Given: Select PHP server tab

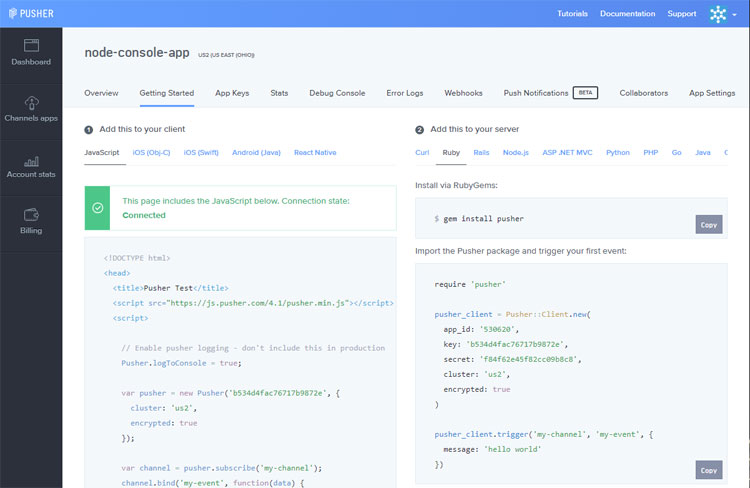Looking at the screenshot, I should [651, 153].
